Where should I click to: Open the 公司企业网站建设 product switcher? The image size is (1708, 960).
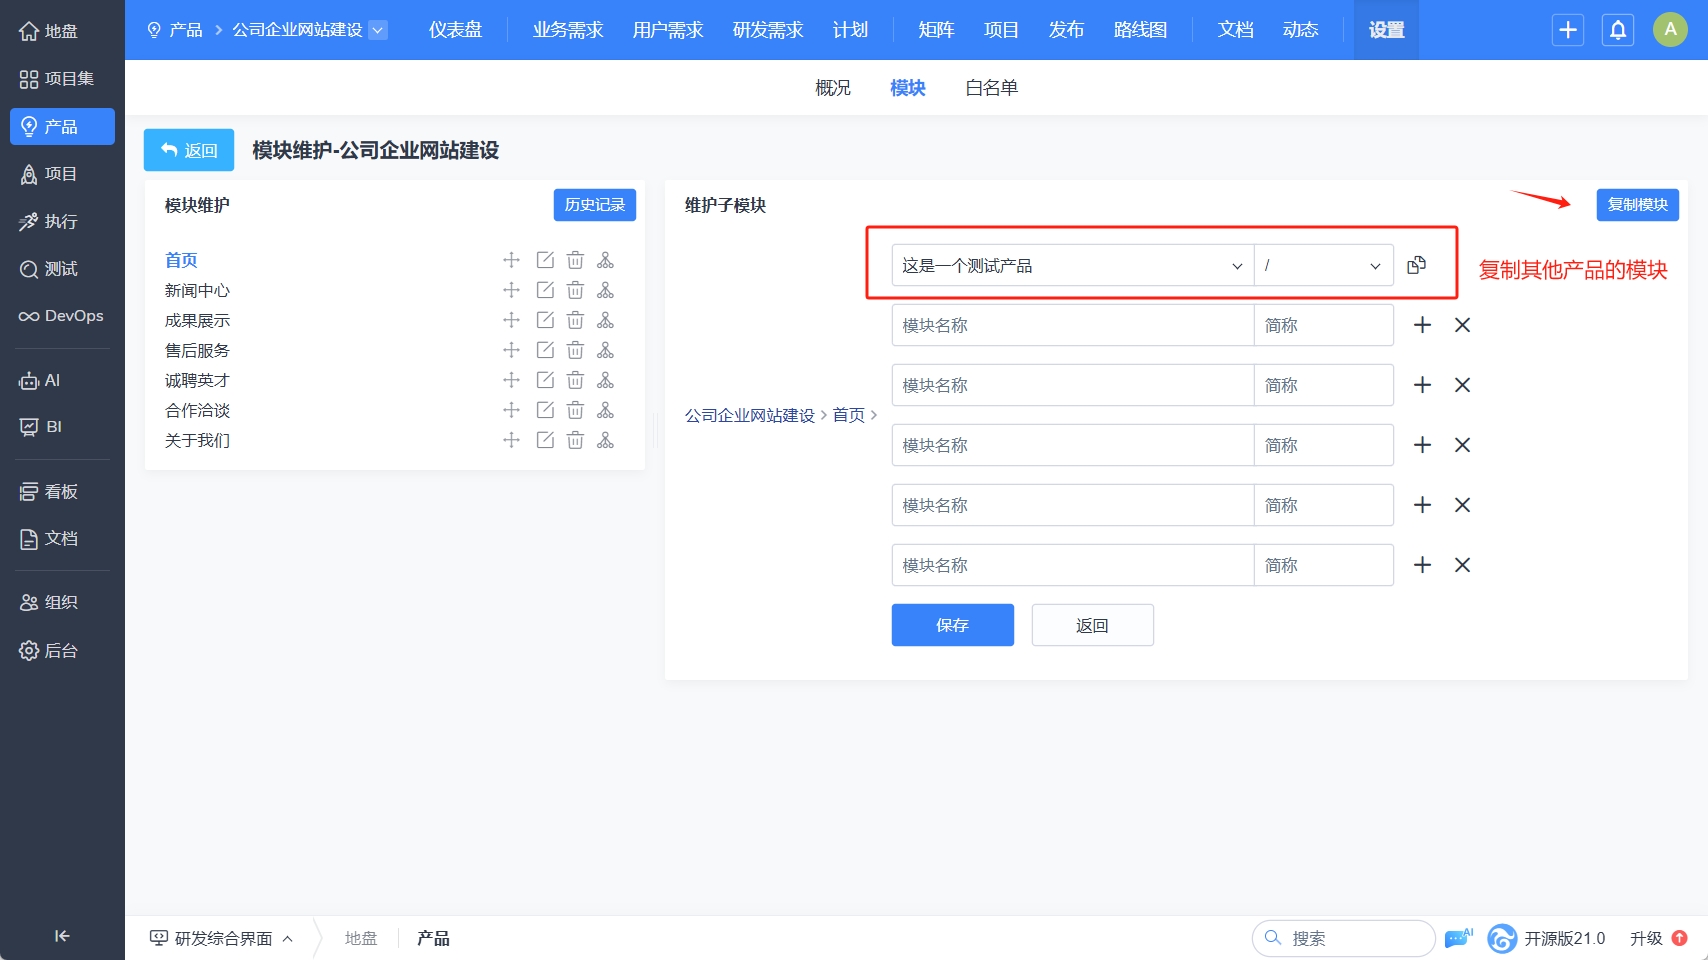tap(308, 30)
